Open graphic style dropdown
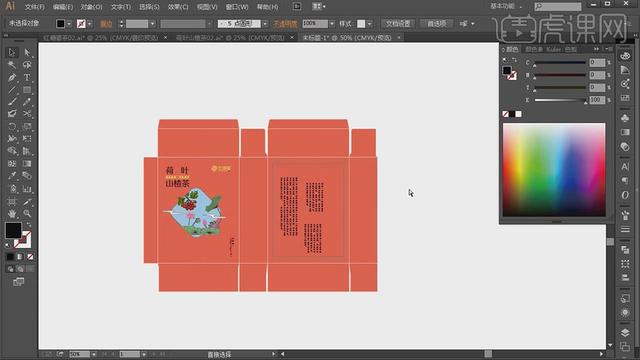 tap(369, 24)
